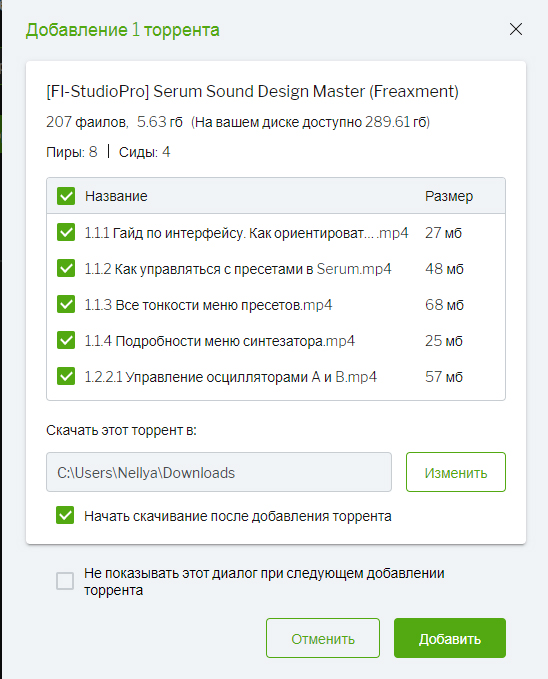Close the add torrent dialog
Viewport: 548px width, 679px height.
[x=516, y=29]
